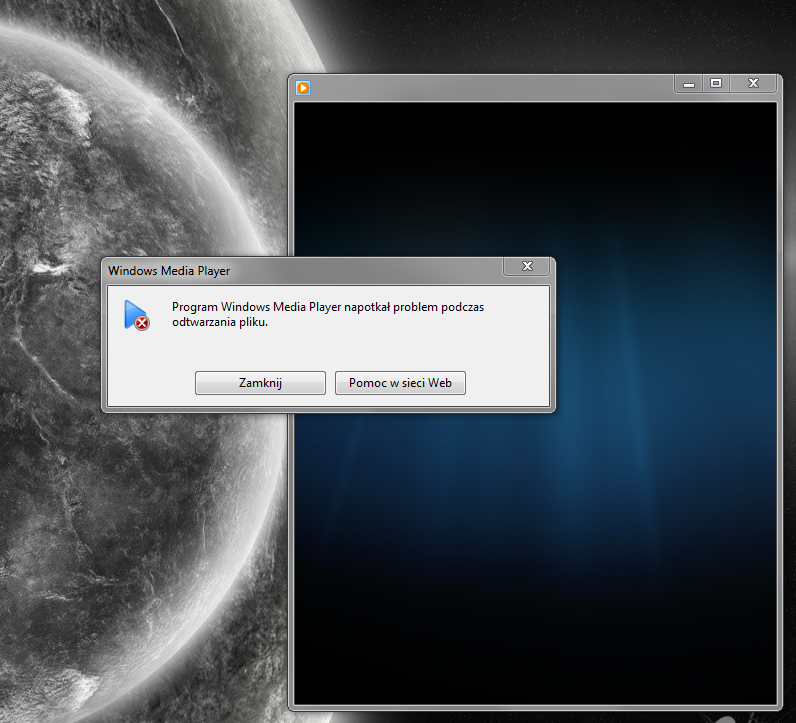This screenshot has height=723, width=796.
Task: Maximize the Media Player window
Action: [x=716, y=84]
